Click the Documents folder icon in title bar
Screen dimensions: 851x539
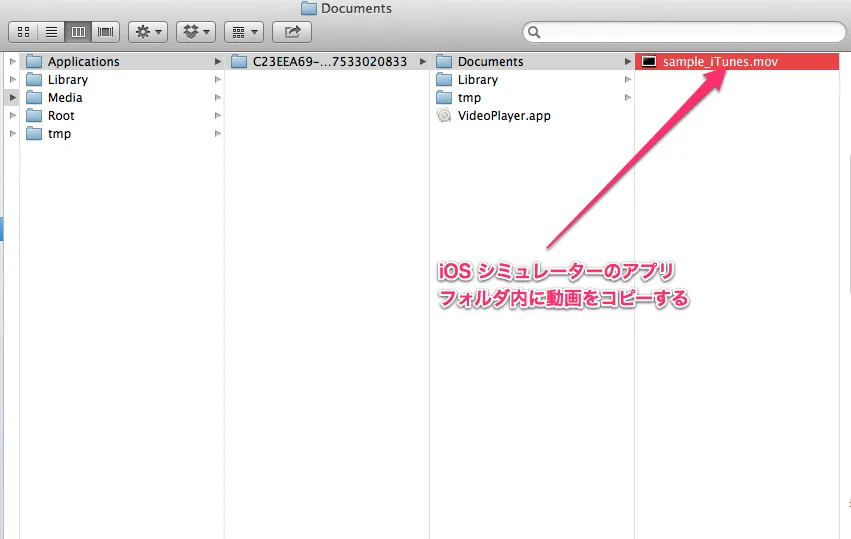(x=309, y=8)
